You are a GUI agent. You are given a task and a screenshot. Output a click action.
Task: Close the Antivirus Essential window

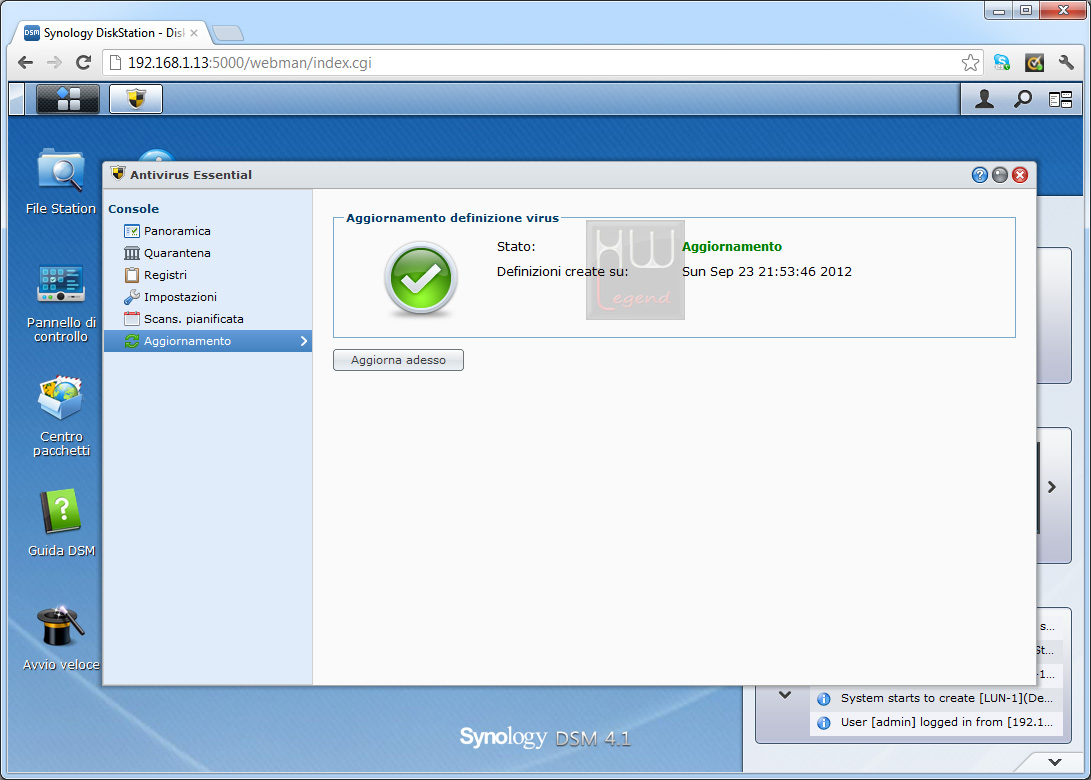point(1020,175)
